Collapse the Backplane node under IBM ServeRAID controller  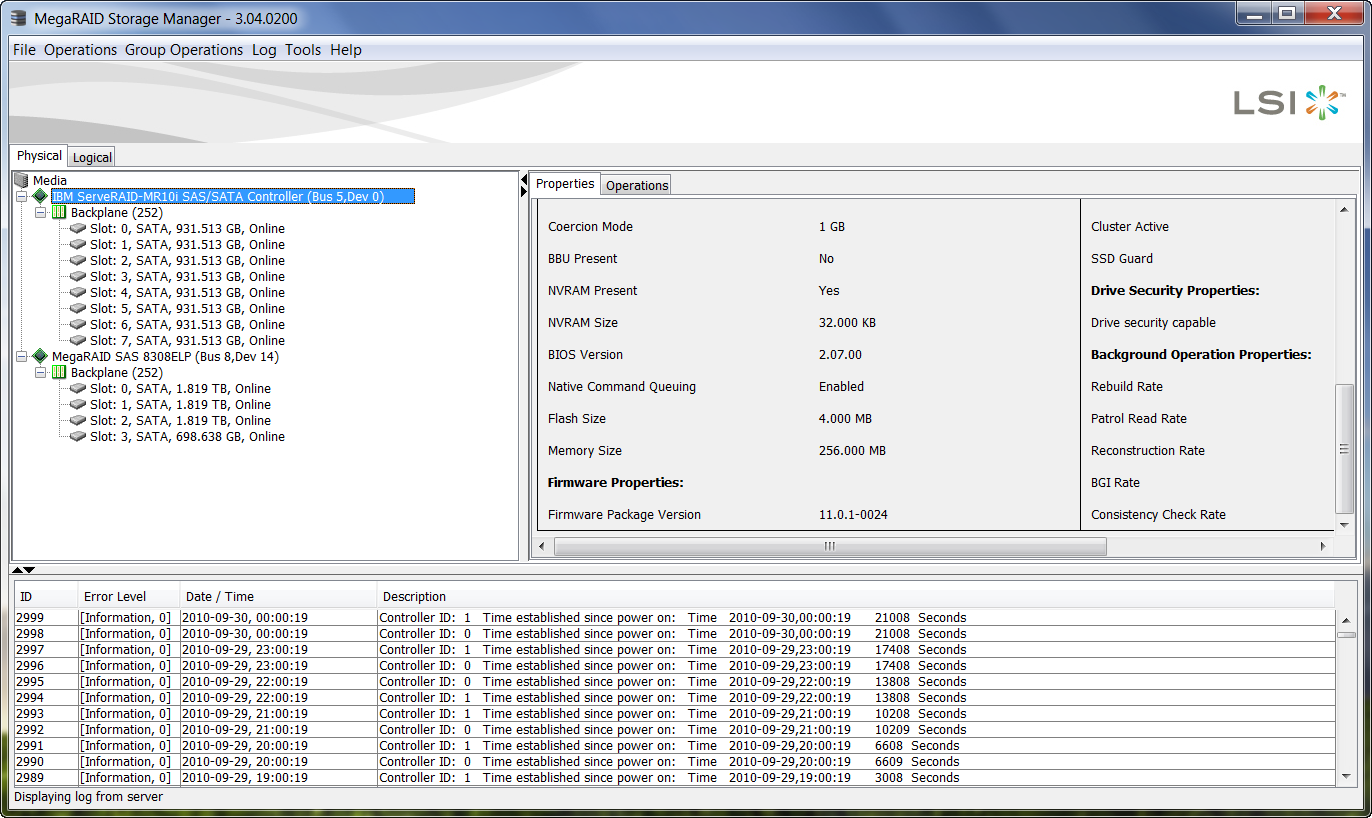coord(41,213)
